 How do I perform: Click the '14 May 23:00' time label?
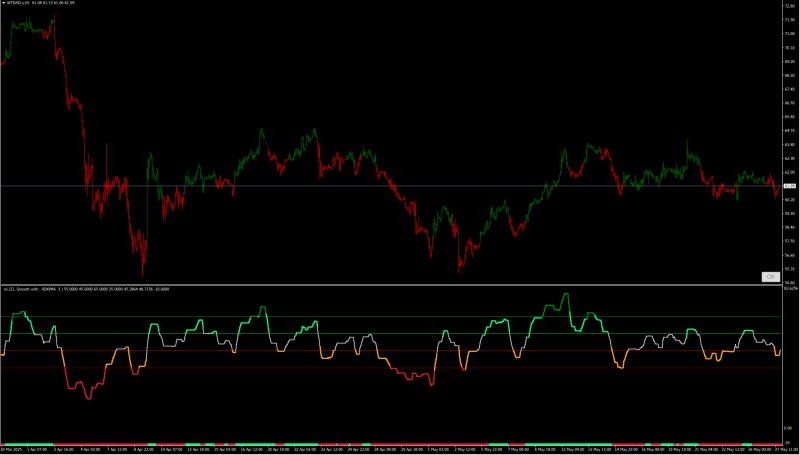[626, 449]
